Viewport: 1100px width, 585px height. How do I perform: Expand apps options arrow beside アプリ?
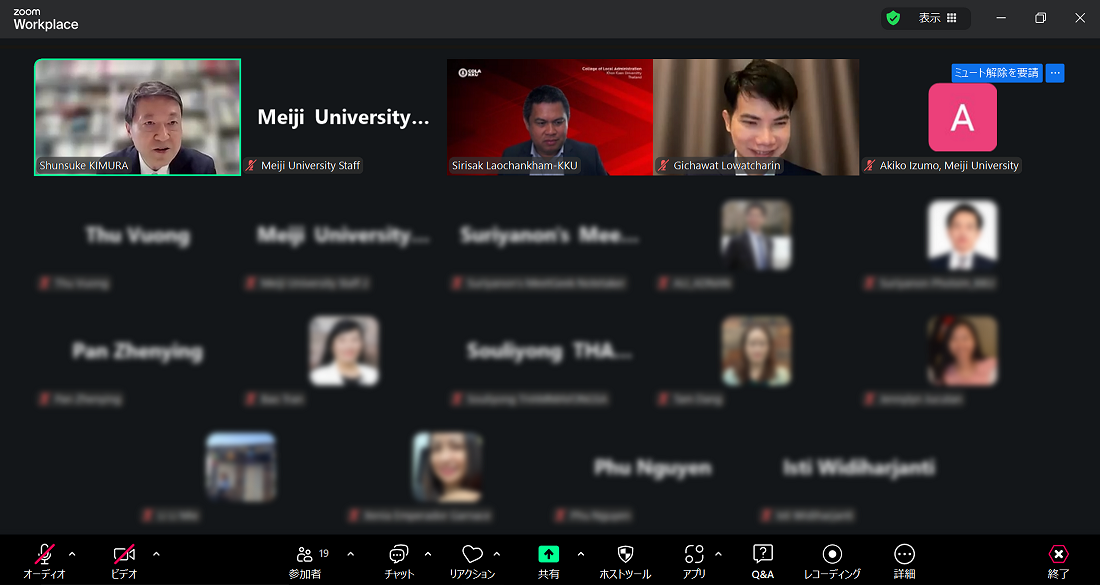point(718,554)
